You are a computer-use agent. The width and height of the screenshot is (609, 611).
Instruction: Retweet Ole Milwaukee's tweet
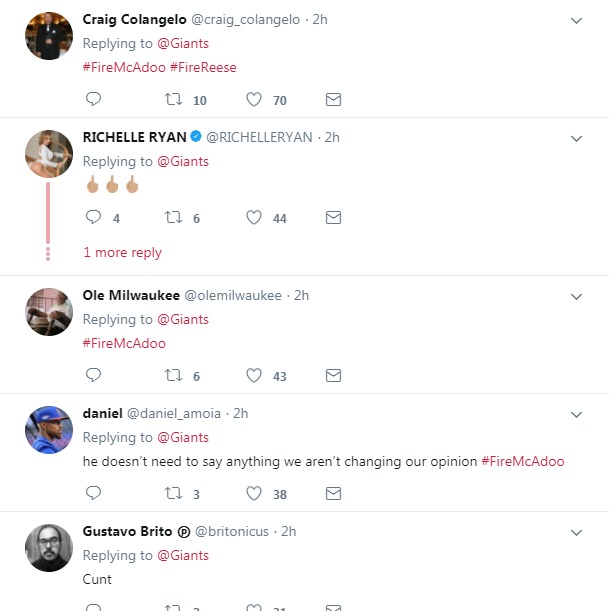(173, 376)
